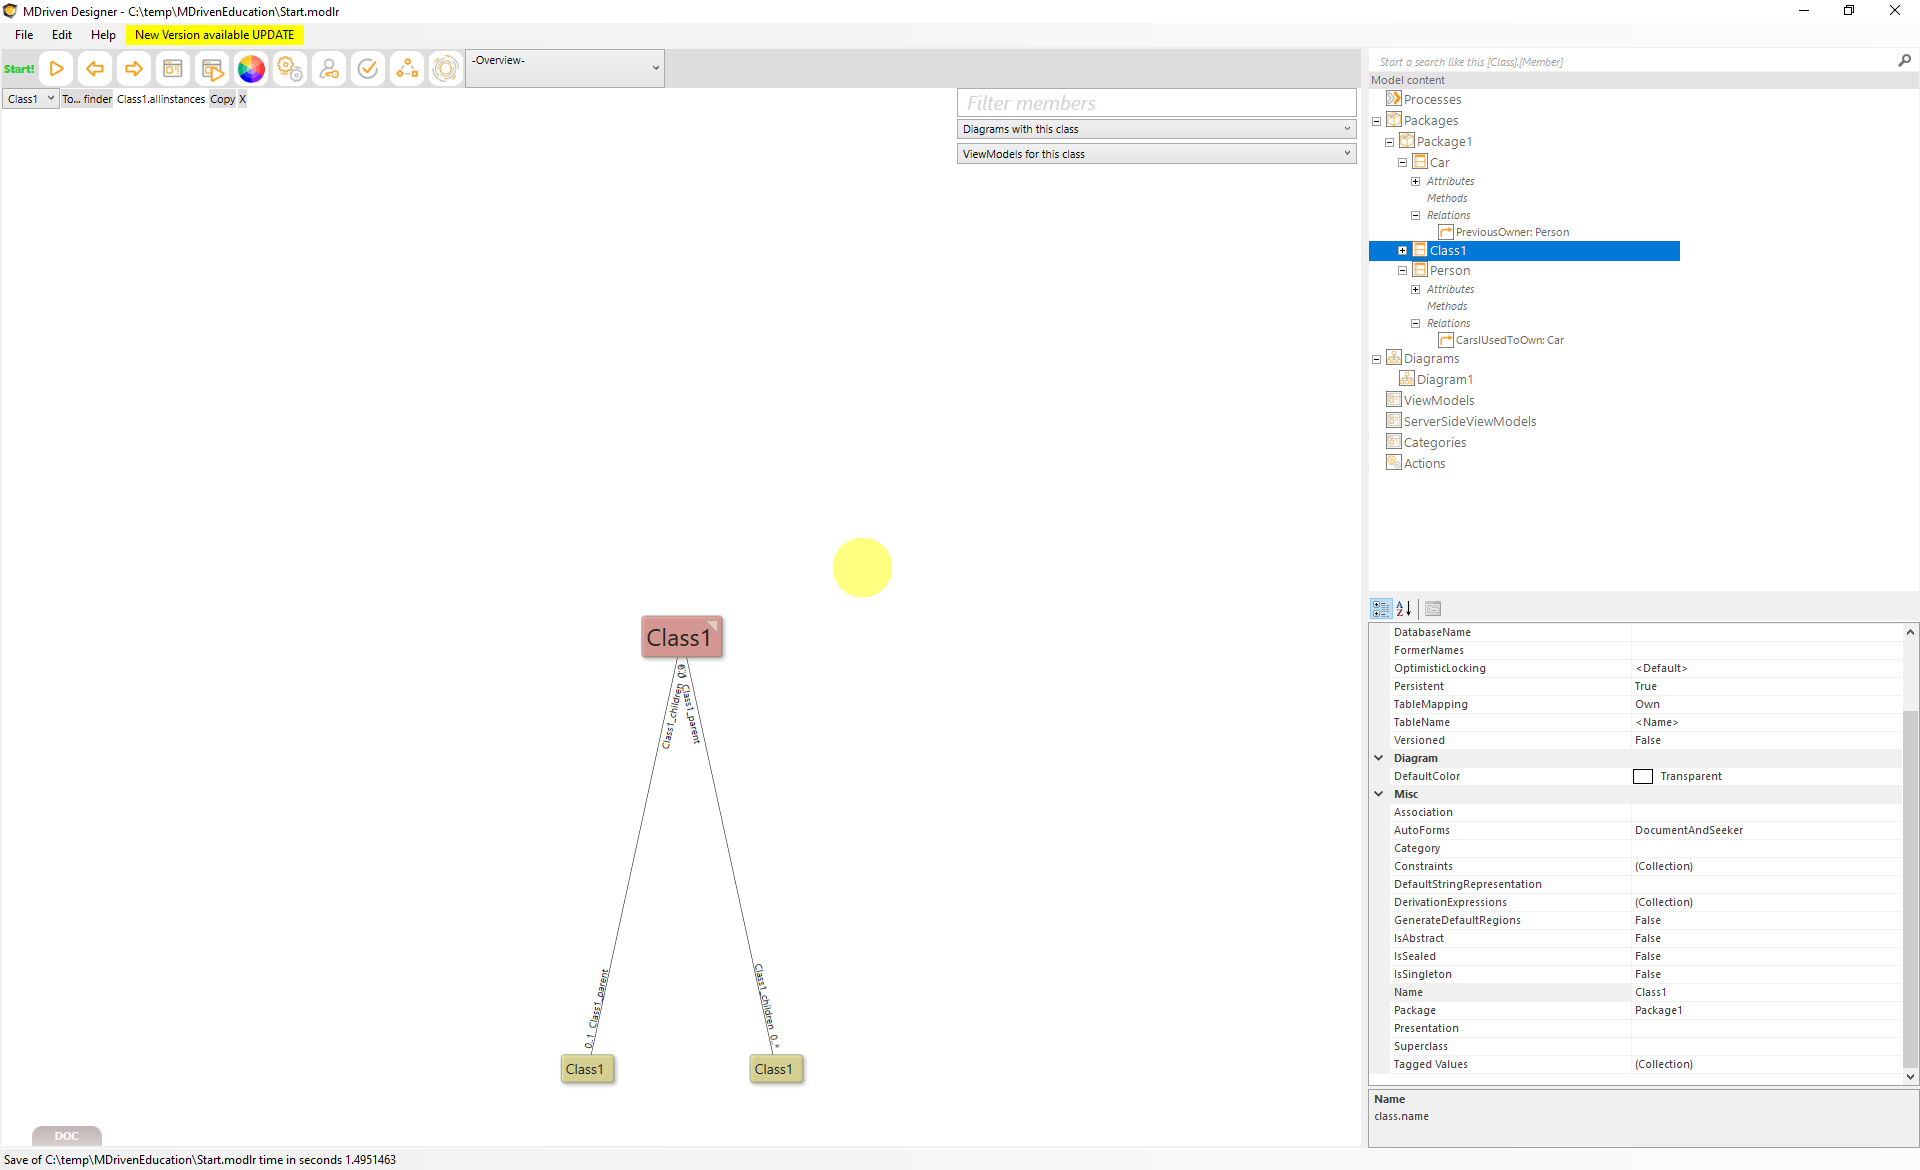Click the user key access icon
Image resolution: width=1920 pixels, height=1170 pixels.
[329, 69]
